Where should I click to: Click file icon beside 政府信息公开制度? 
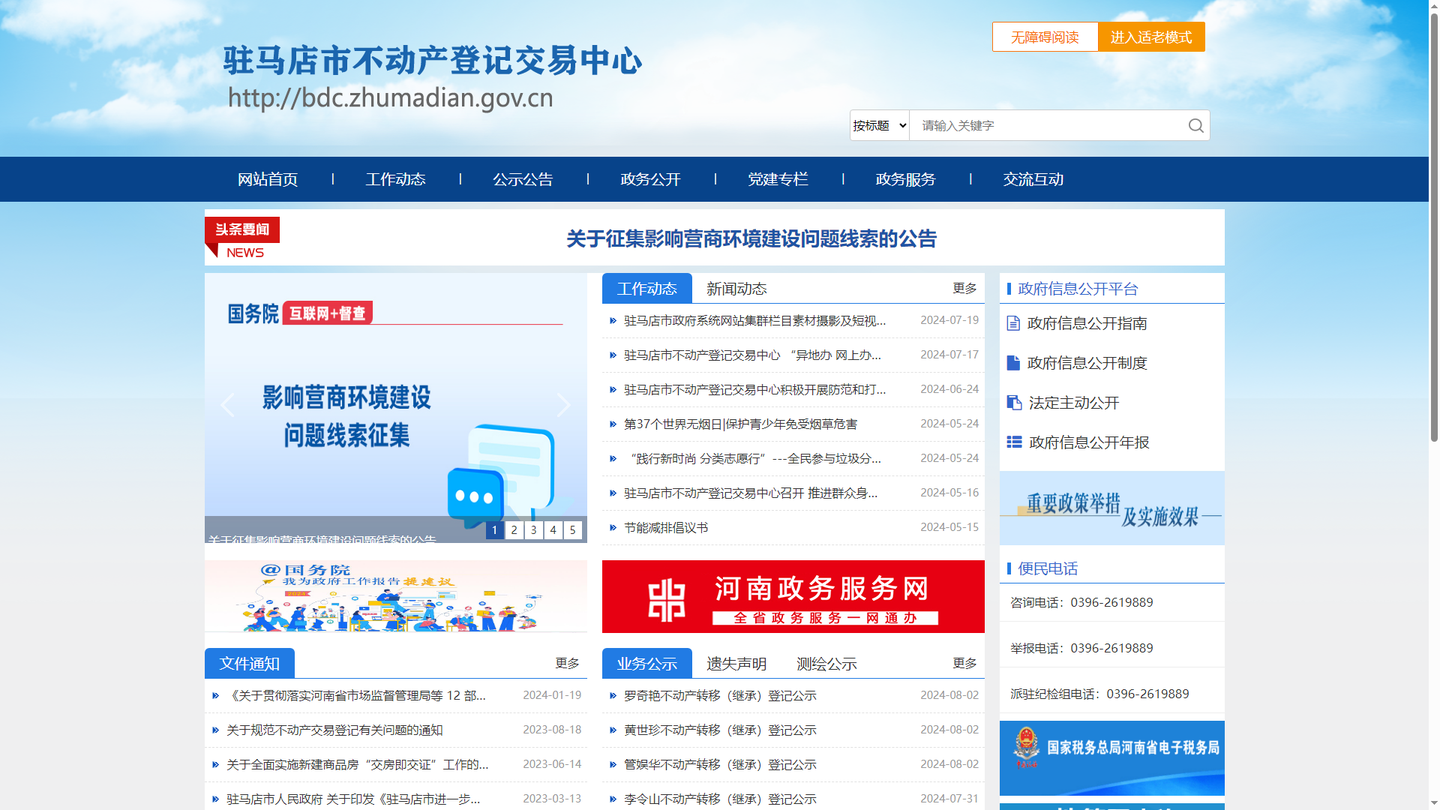pyautogui.click(x=1013, y=363)
